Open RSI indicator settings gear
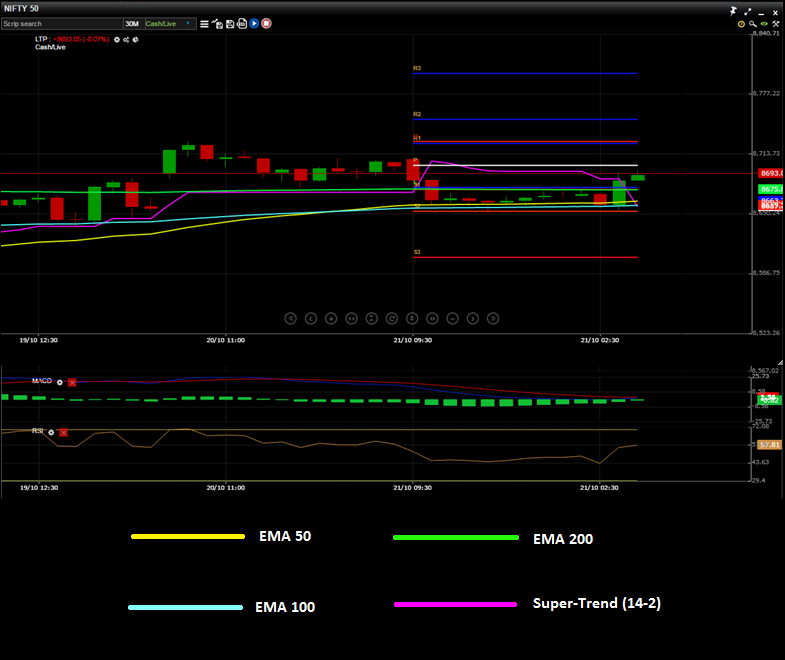The image size is (785, 660). [x=51, y=433]
